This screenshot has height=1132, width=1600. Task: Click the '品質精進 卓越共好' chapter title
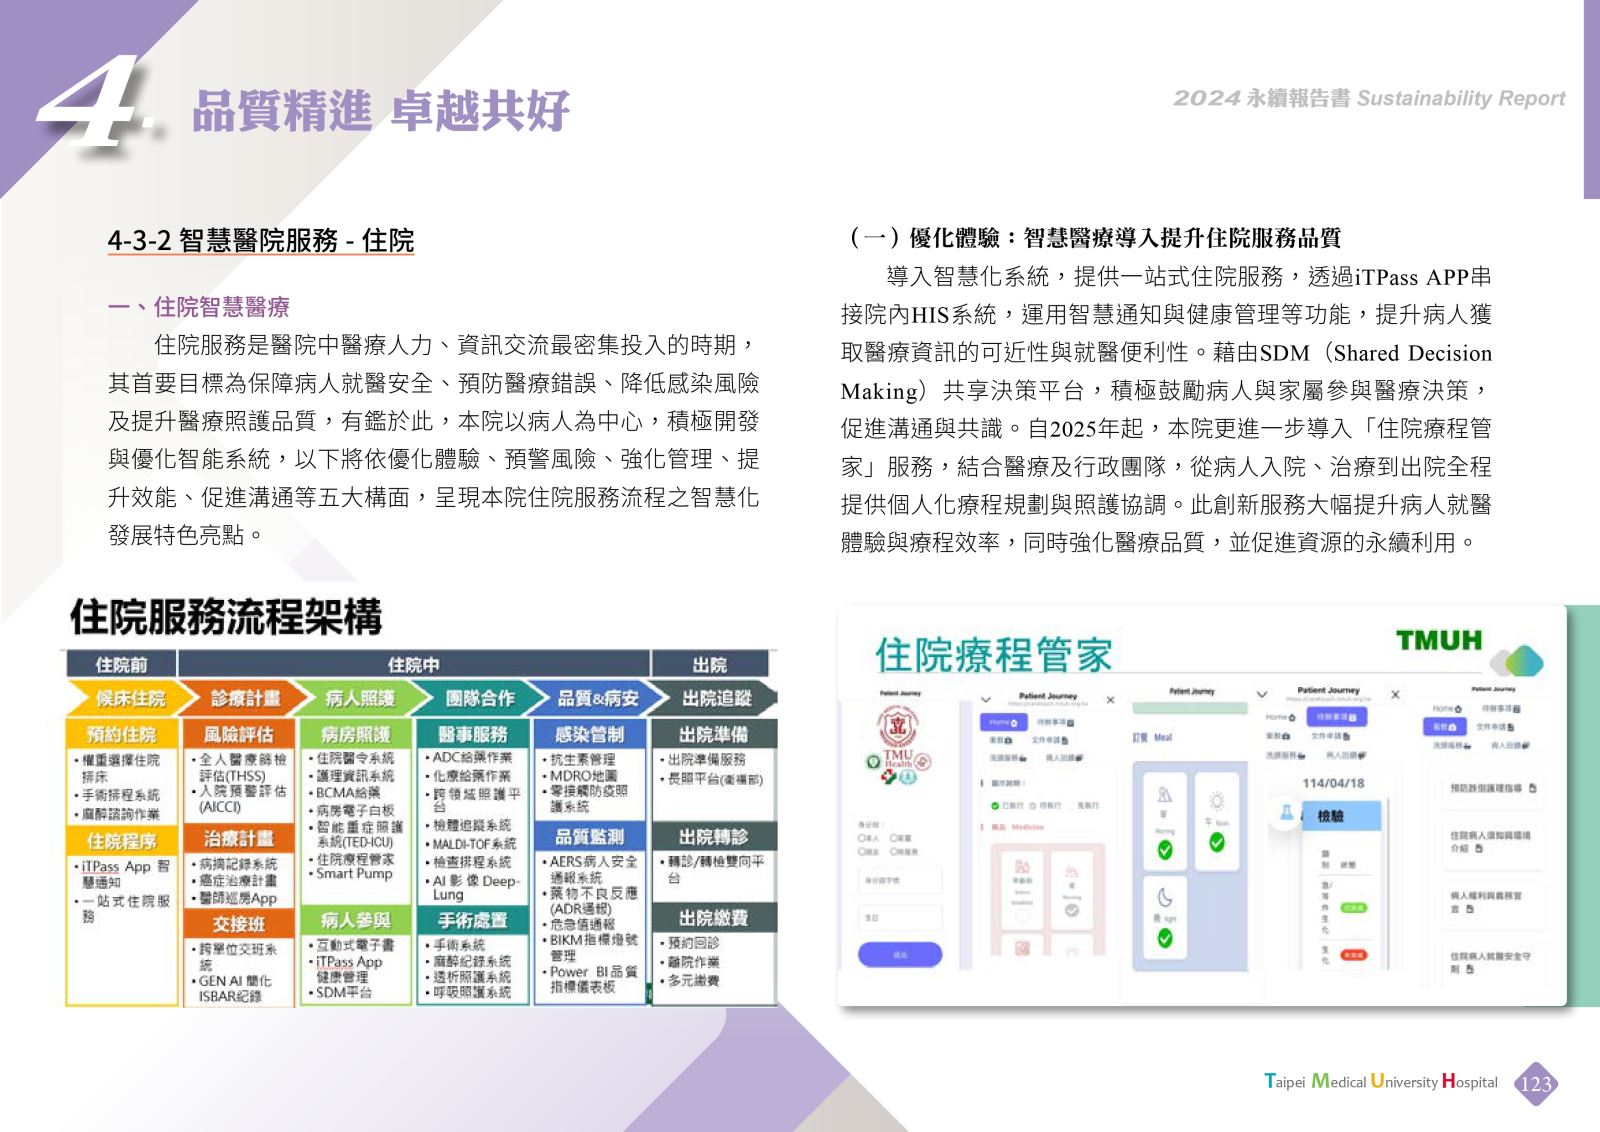coord(380,110)
